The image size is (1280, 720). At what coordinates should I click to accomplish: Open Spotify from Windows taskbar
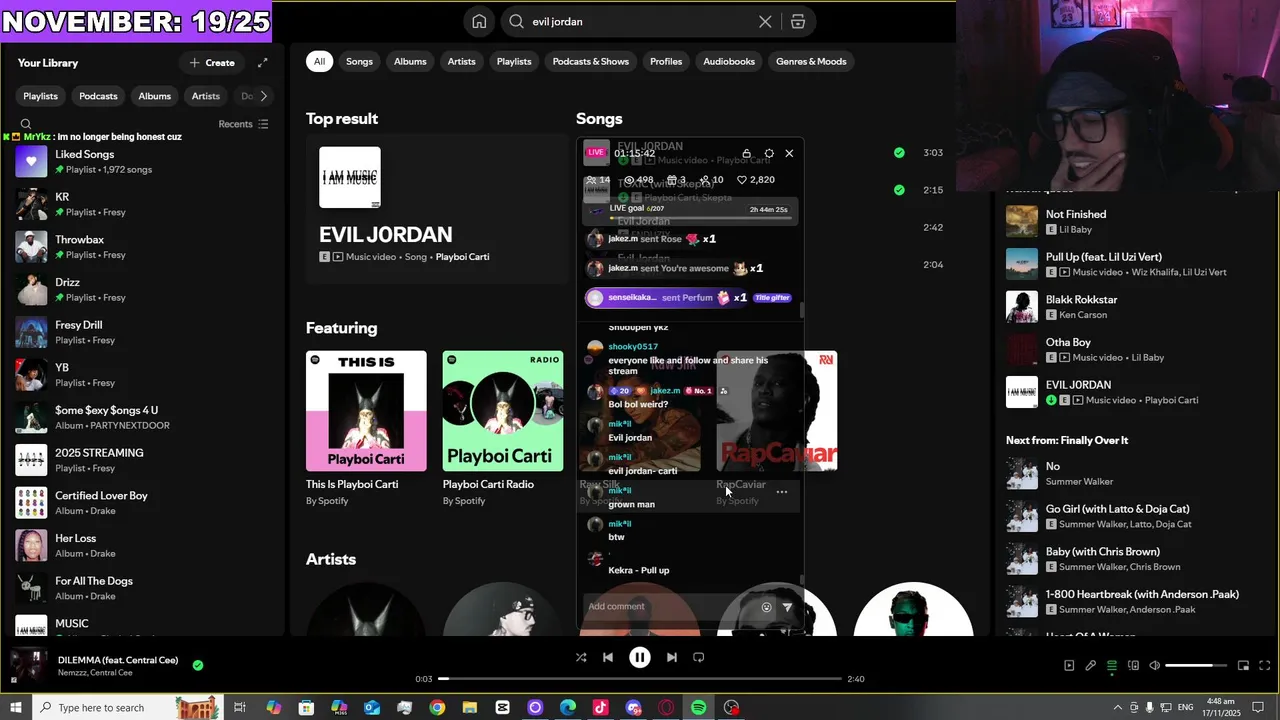point(699,707)
